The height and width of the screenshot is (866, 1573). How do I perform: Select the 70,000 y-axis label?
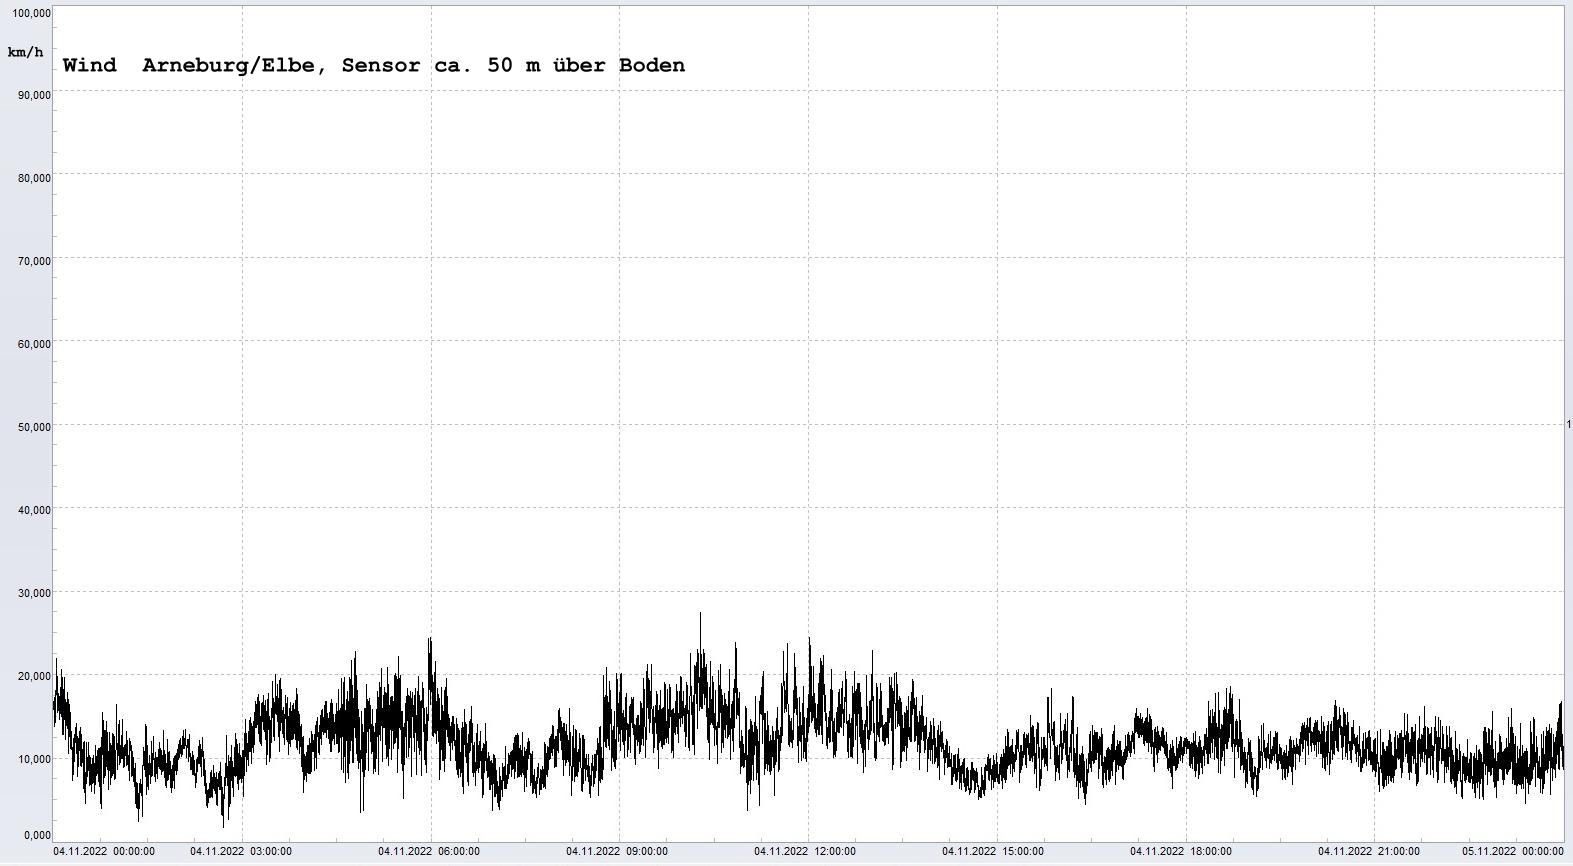(34, 261)
